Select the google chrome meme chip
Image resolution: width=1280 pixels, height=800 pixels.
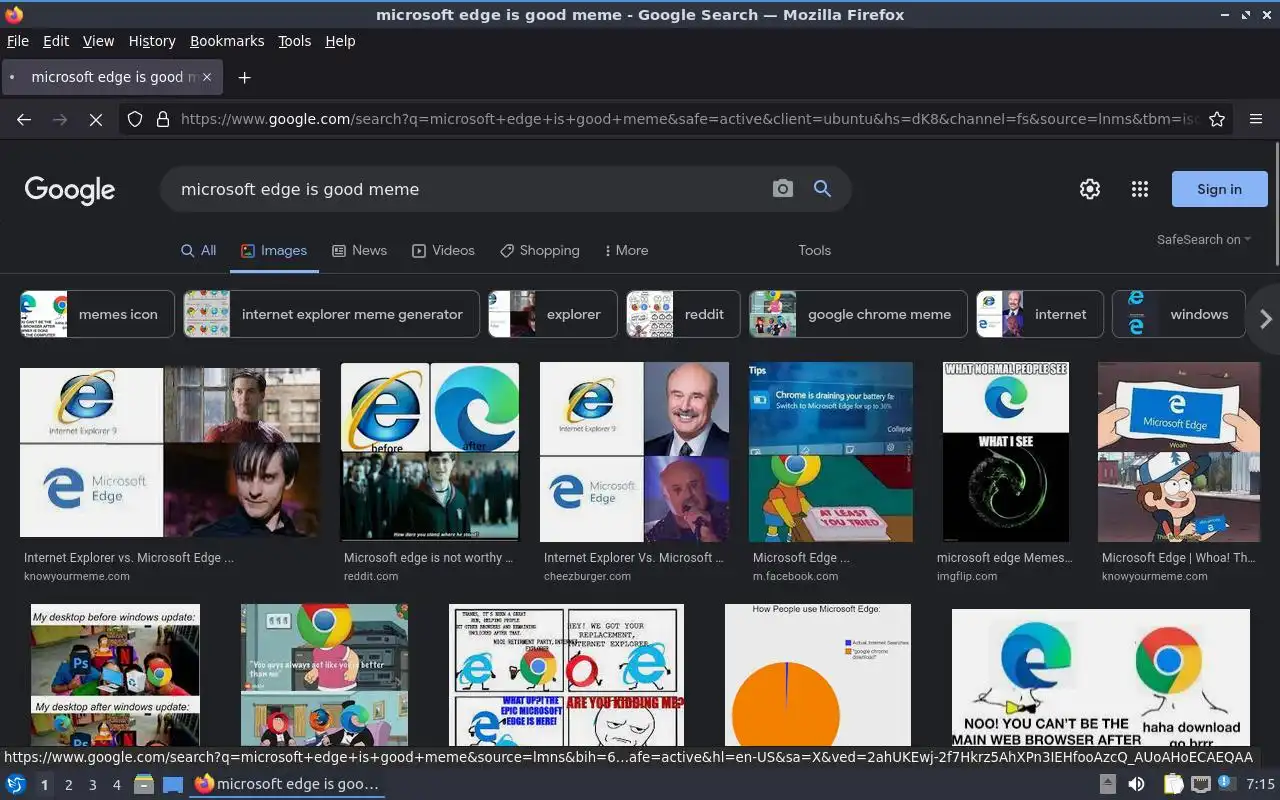(858, 314)
